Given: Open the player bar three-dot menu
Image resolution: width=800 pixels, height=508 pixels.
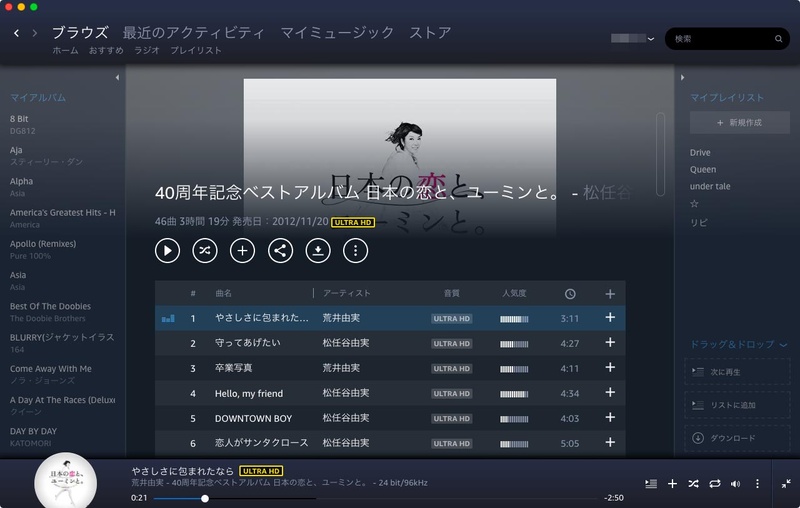Looking at the screenshot, I should [757, 484].
